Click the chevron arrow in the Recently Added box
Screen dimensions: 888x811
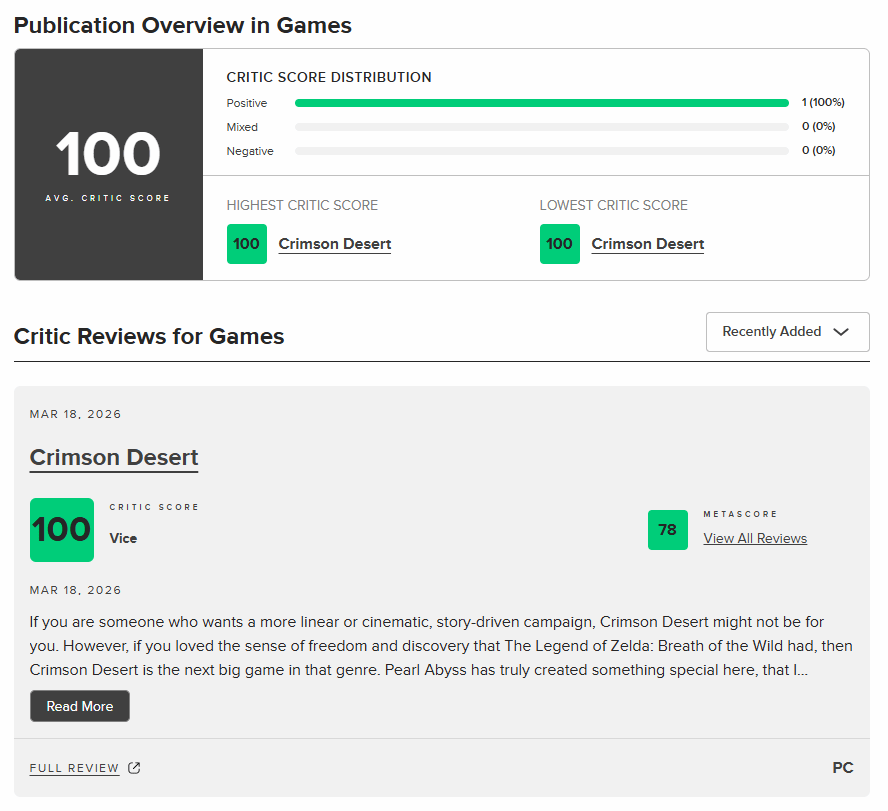point(841,332)
